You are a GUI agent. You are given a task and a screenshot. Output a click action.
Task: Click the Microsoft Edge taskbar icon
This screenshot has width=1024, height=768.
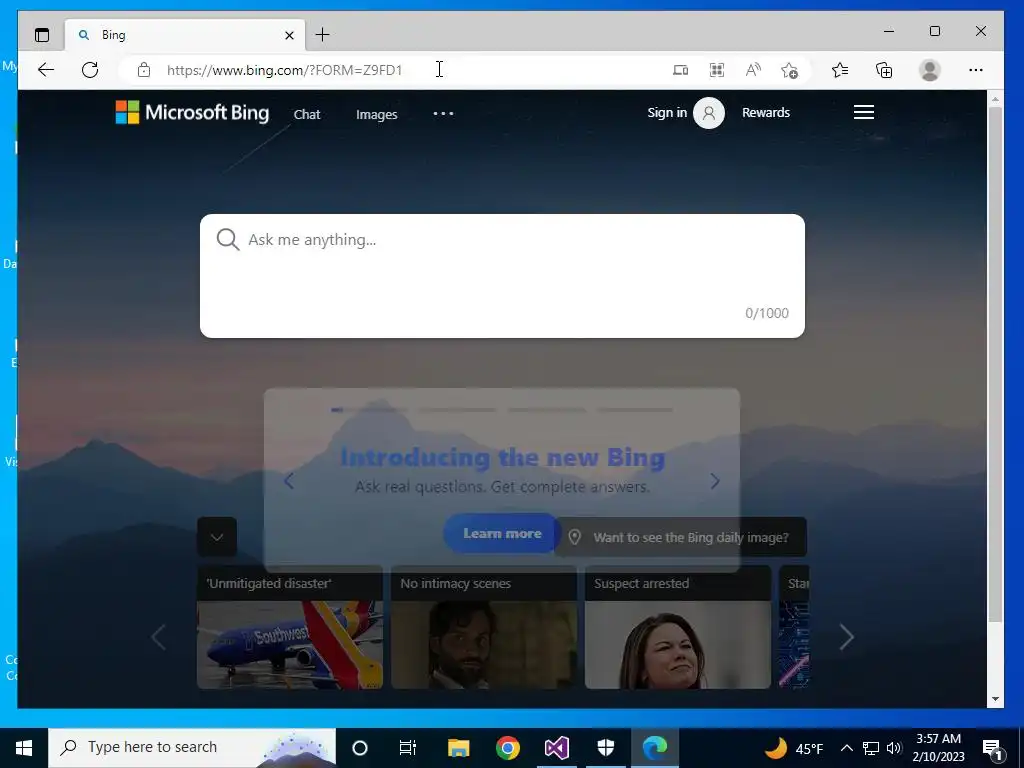pyautogui.click(x=655, y=748)
